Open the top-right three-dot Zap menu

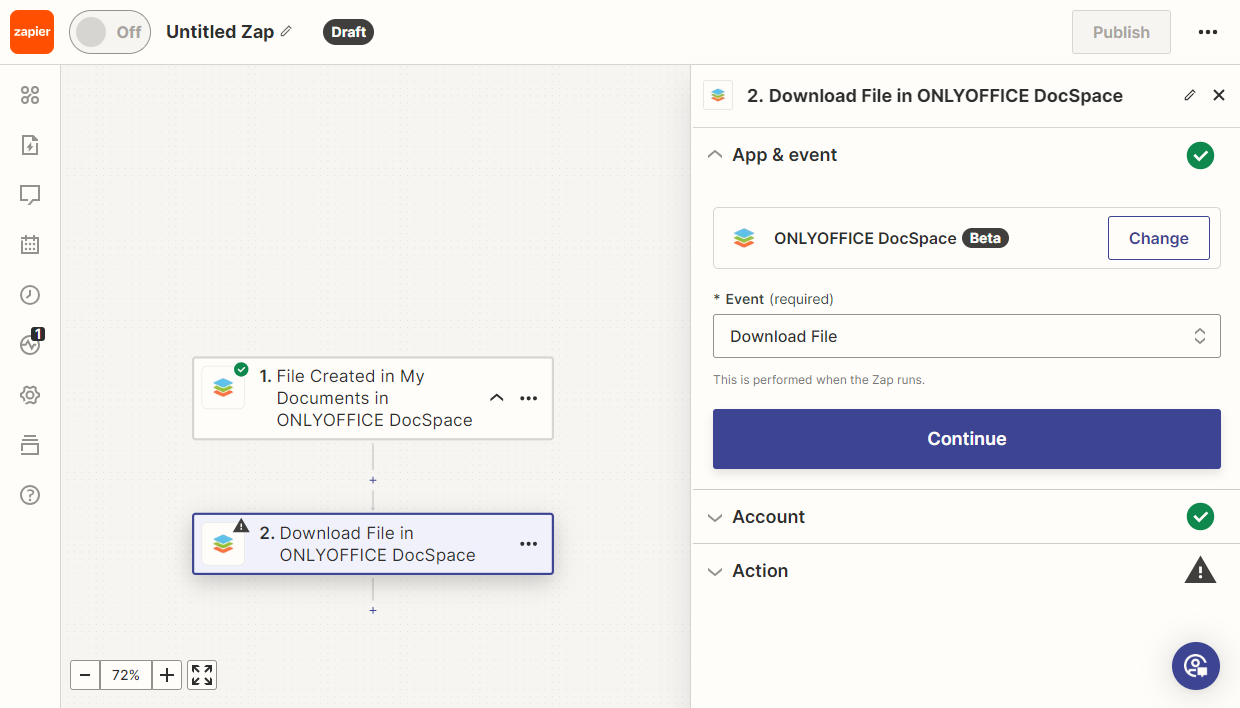pyautogui.click(x=1208, y=32)
